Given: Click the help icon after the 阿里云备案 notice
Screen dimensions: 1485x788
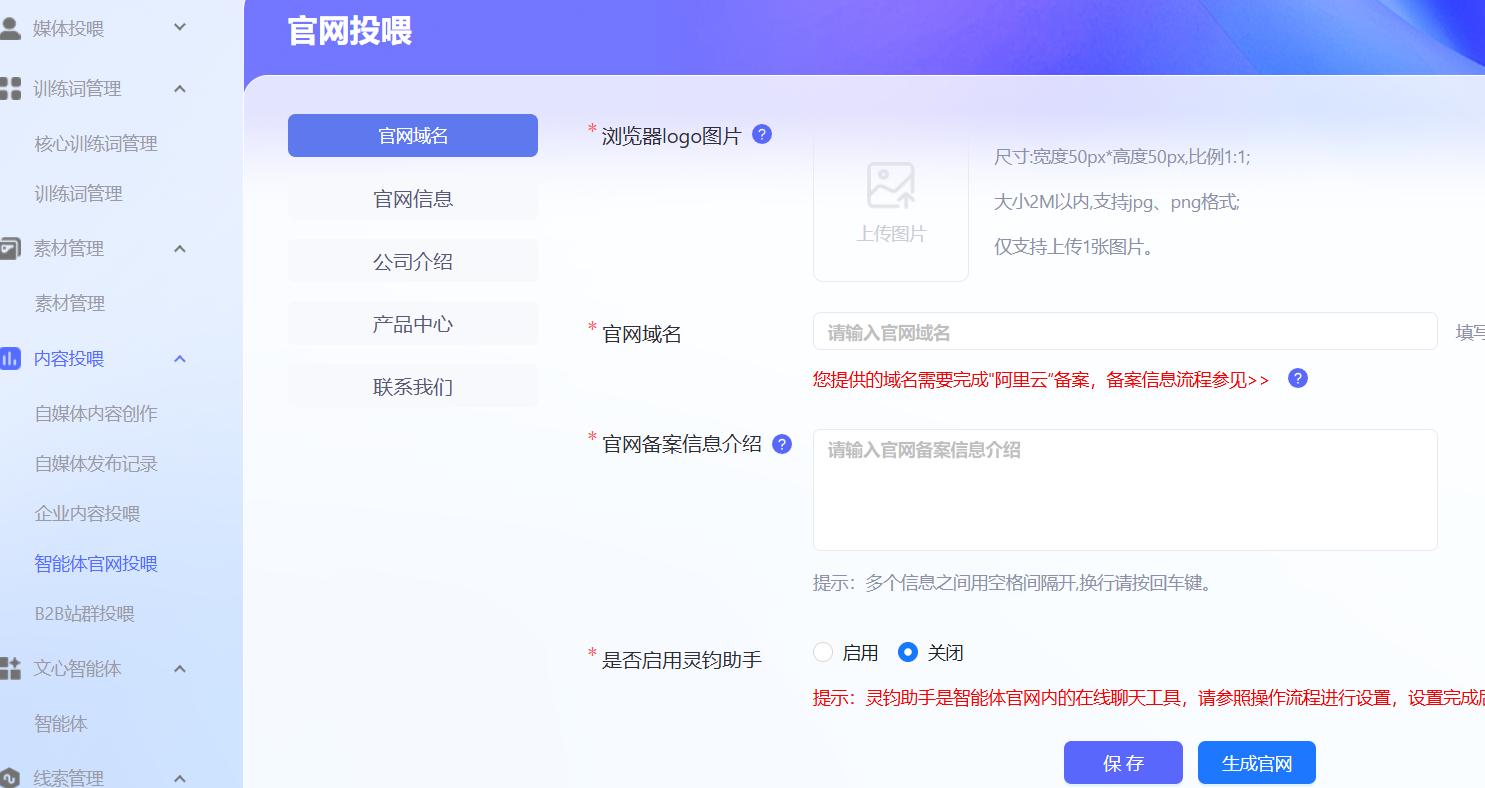Looking at the screenshot, I should tap(1297, 378).
